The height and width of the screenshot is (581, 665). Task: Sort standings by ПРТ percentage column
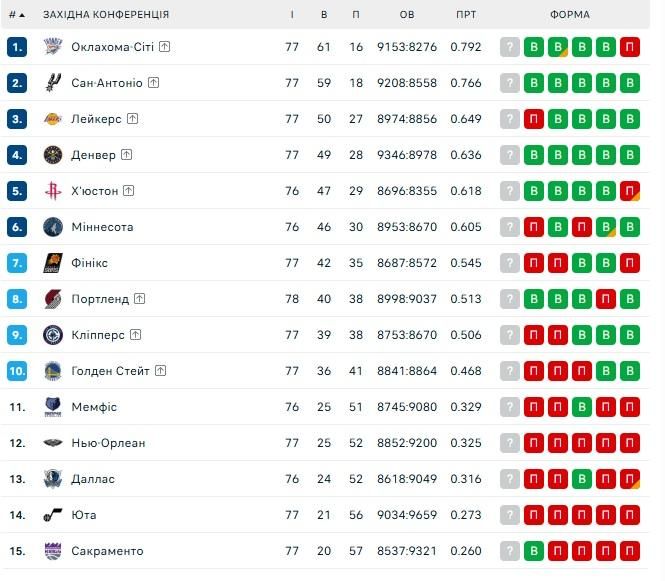click(x=466, y=15)
